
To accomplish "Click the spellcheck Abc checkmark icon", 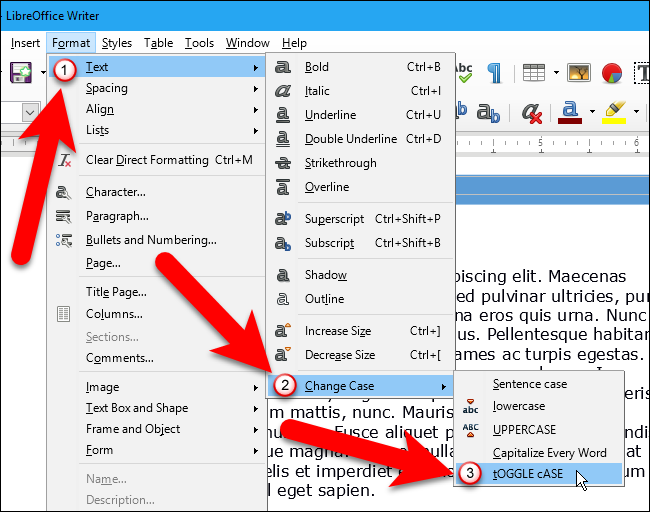I will (464, 73).
